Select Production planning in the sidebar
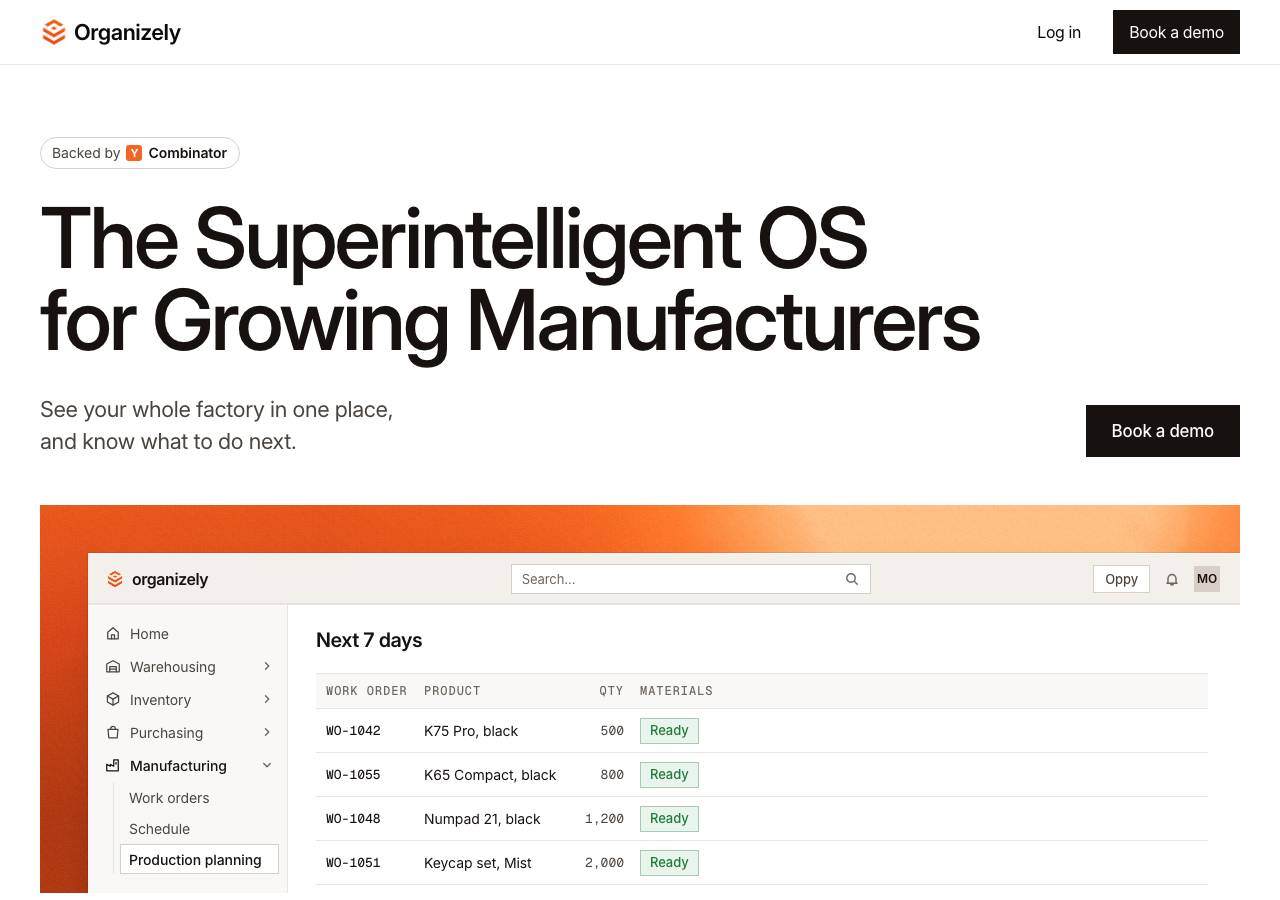This screenshot has height=900, width=1280. coord(199,860)
